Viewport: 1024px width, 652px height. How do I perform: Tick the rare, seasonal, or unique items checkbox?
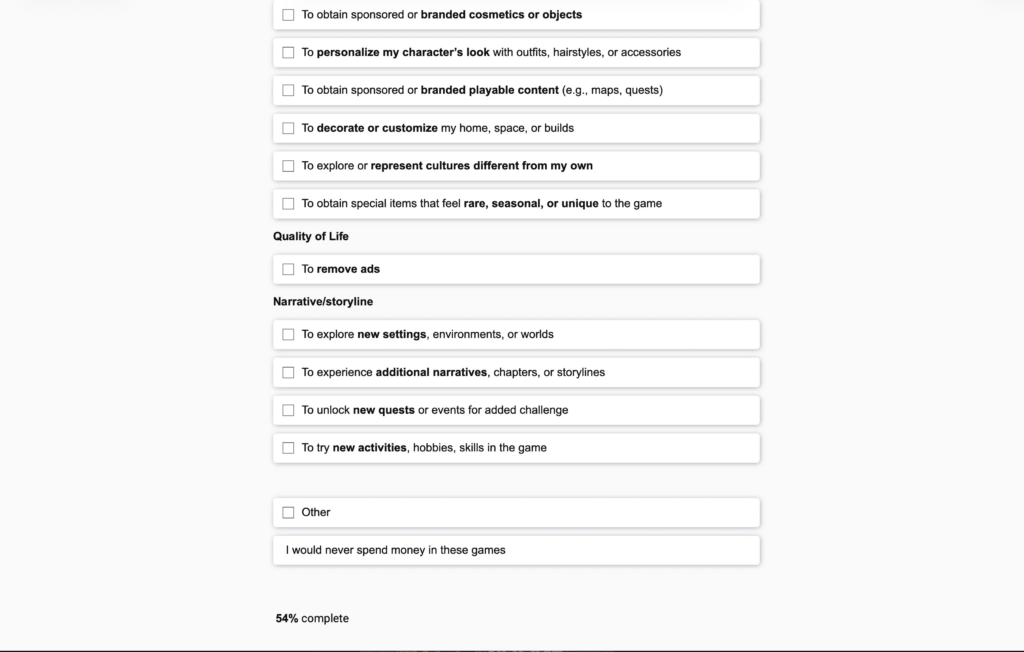coord(288,204)
